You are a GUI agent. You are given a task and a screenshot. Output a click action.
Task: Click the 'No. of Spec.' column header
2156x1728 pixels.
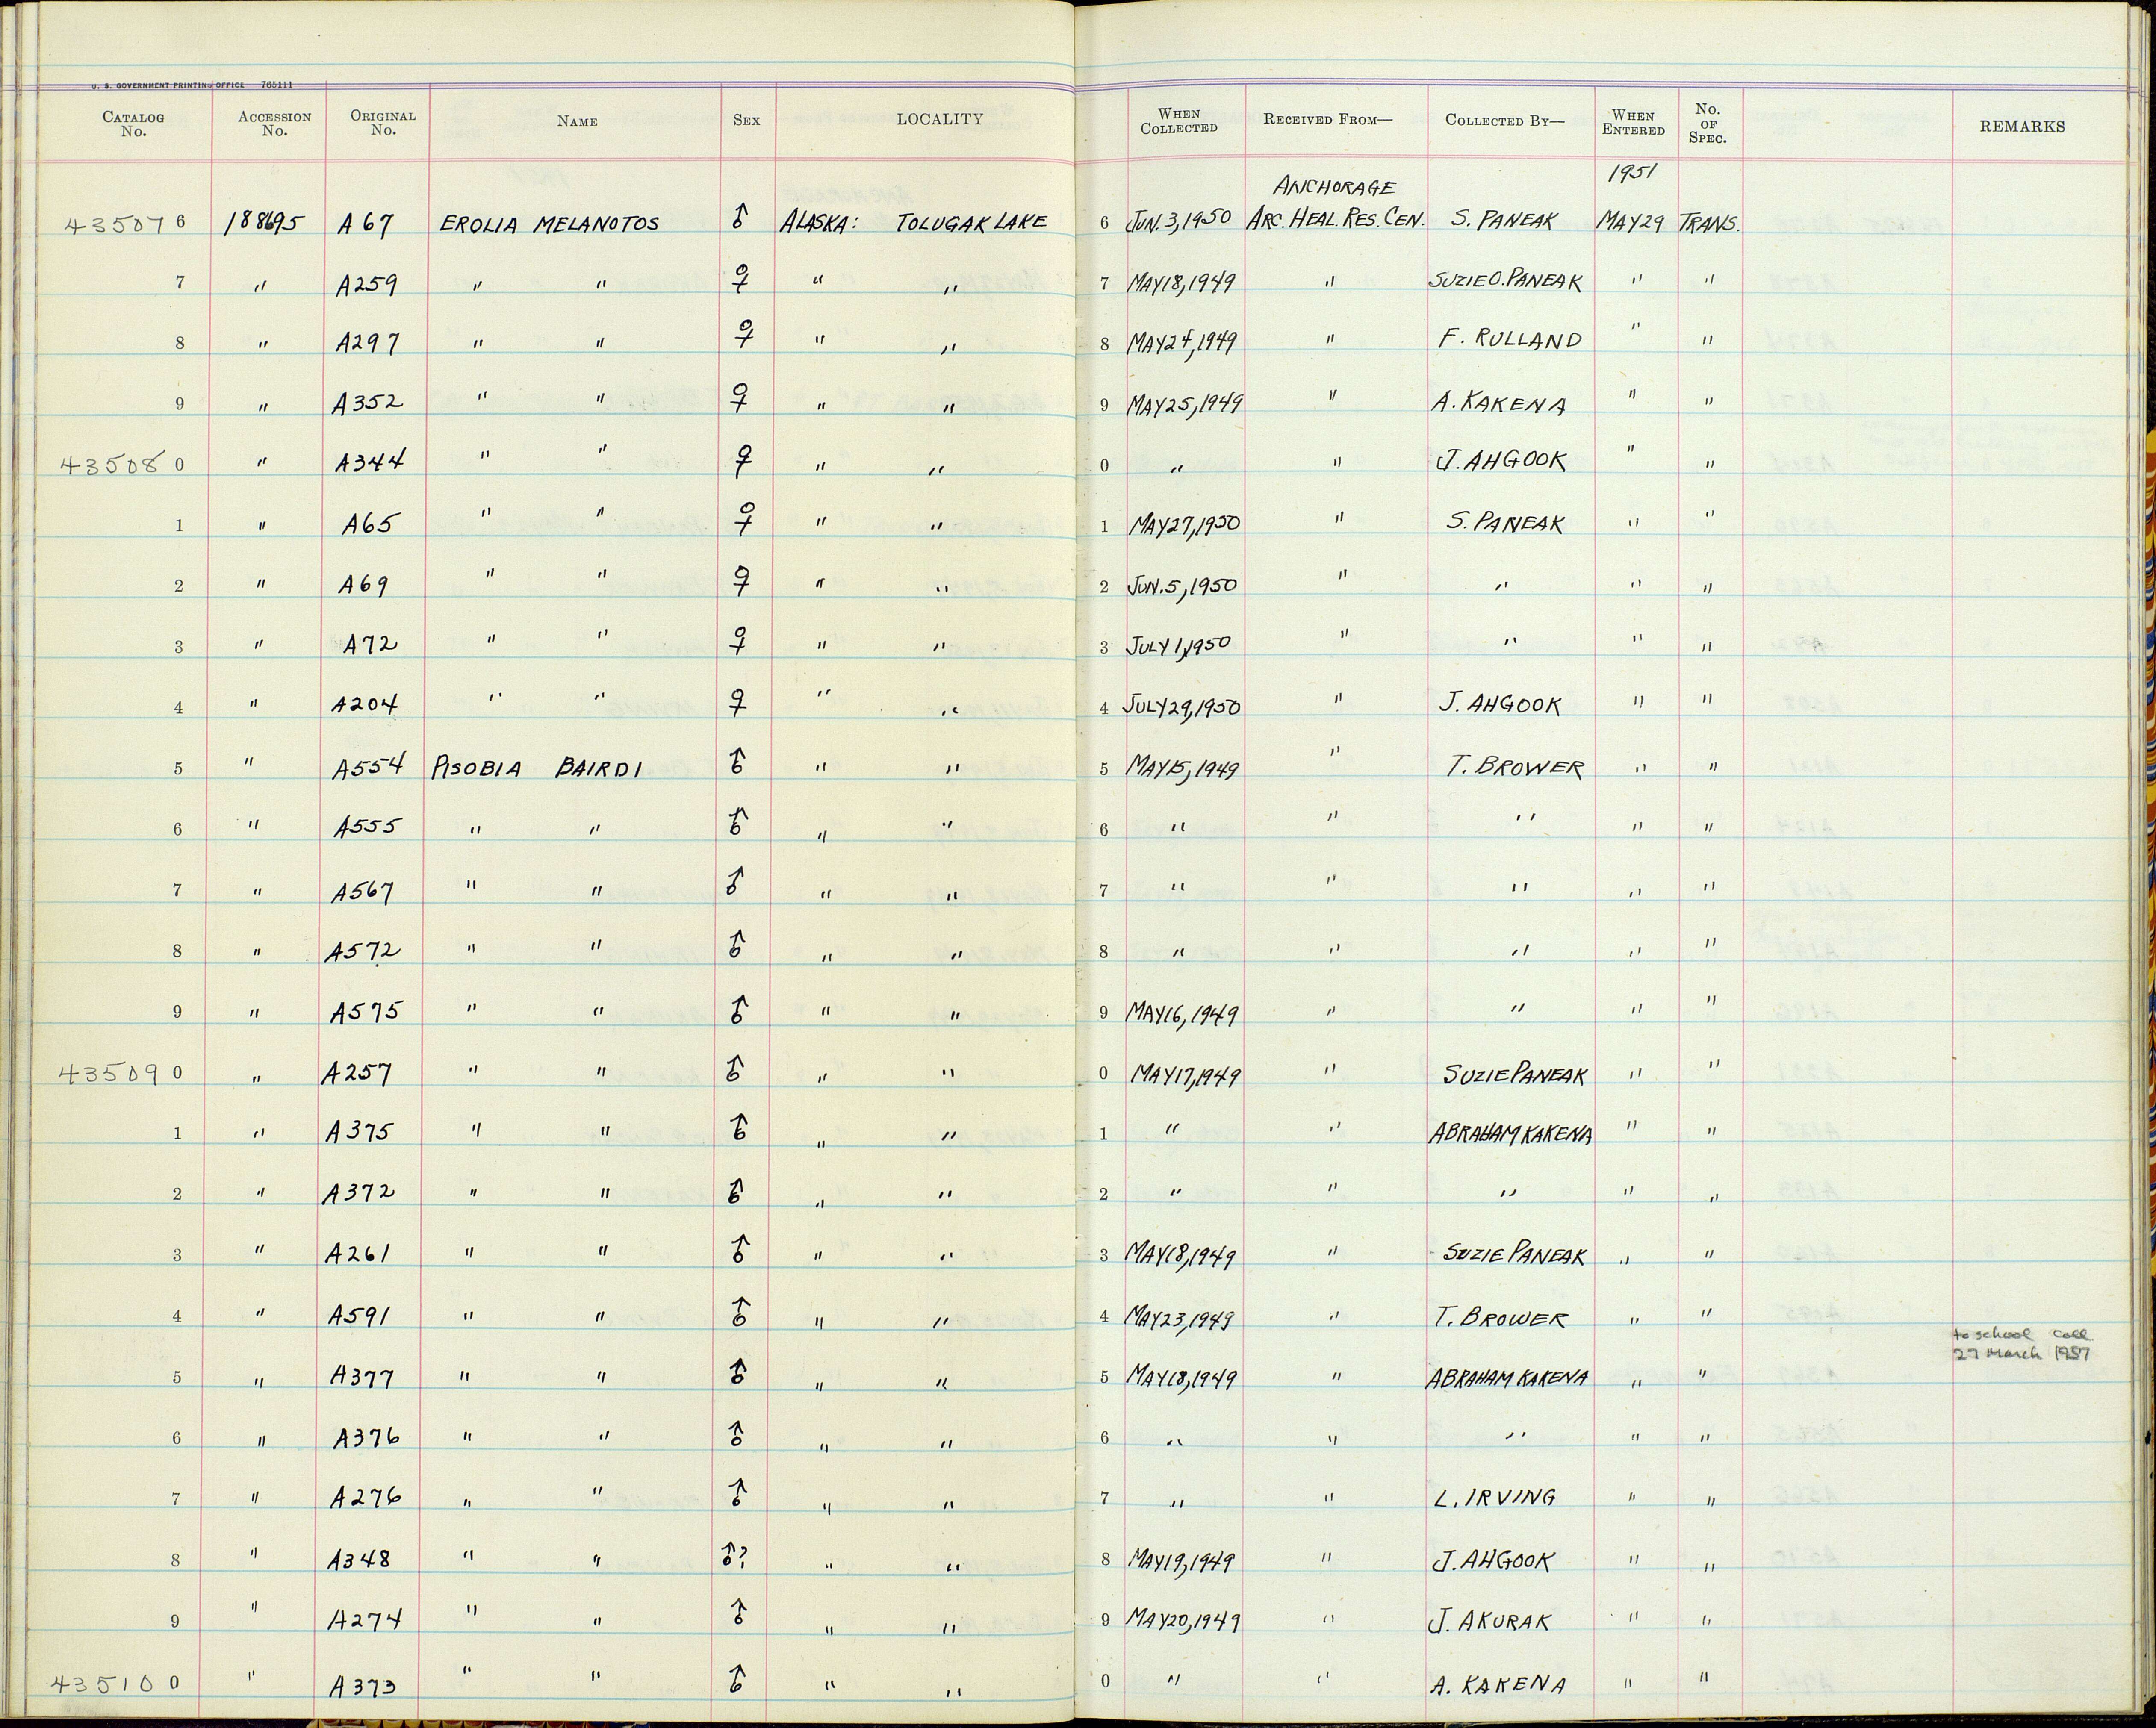(1707, 123)
